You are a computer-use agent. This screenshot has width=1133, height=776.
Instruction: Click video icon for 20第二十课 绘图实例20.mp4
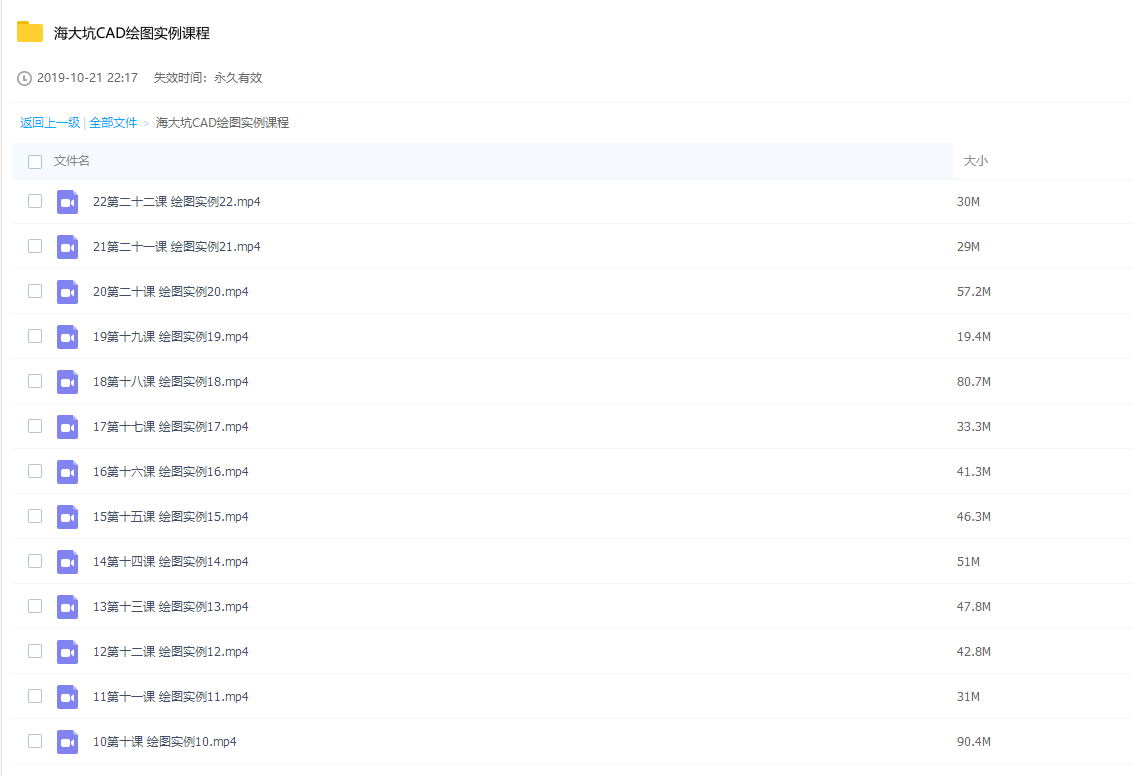(67, 291)
